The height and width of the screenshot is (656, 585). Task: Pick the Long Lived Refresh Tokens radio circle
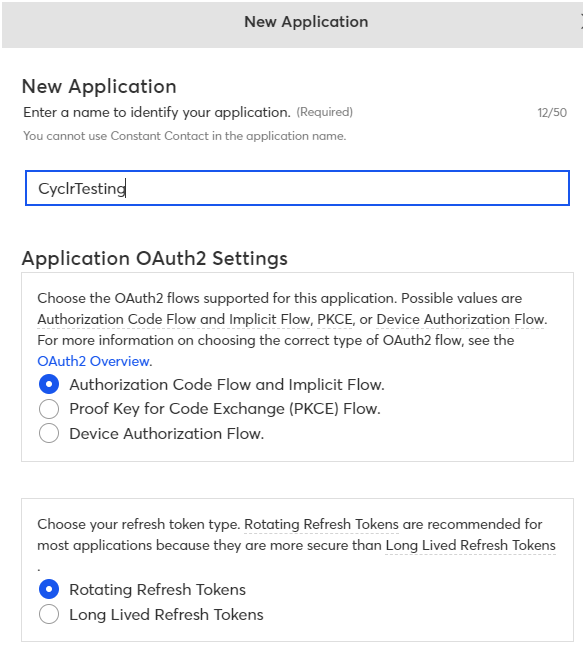(49, 614)
